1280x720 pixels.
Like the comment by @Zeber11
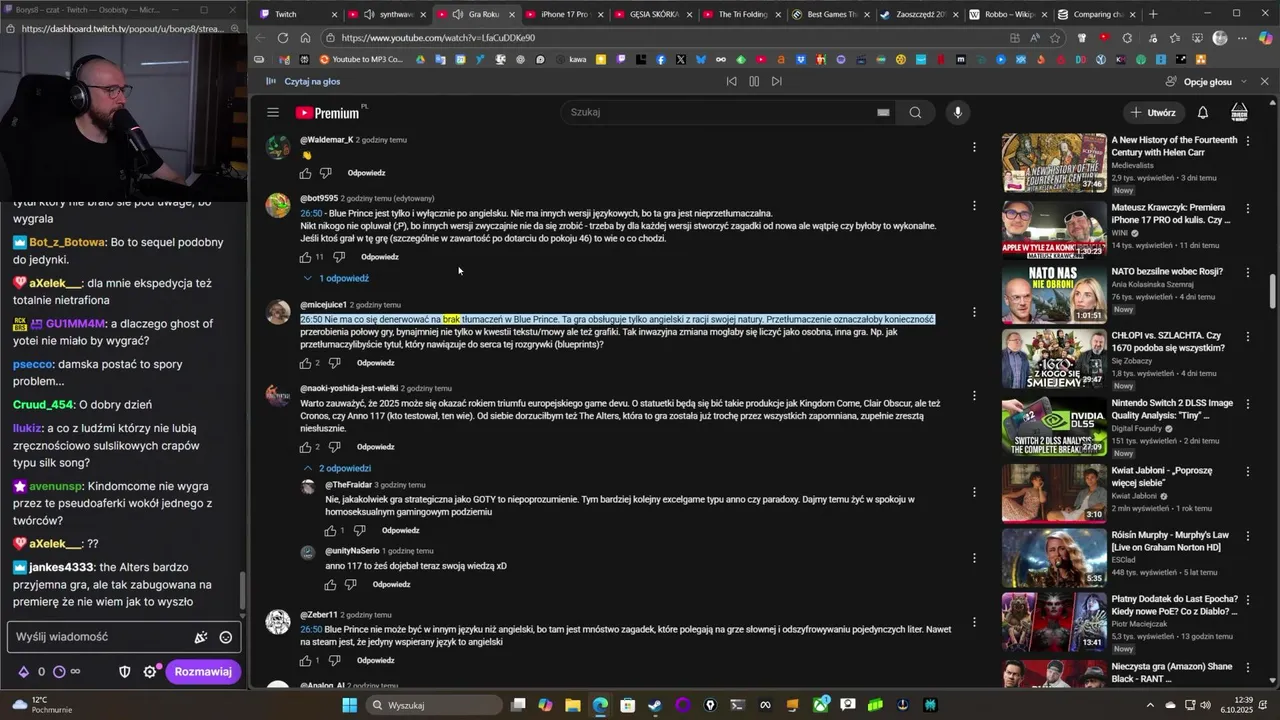click(305, 661)
